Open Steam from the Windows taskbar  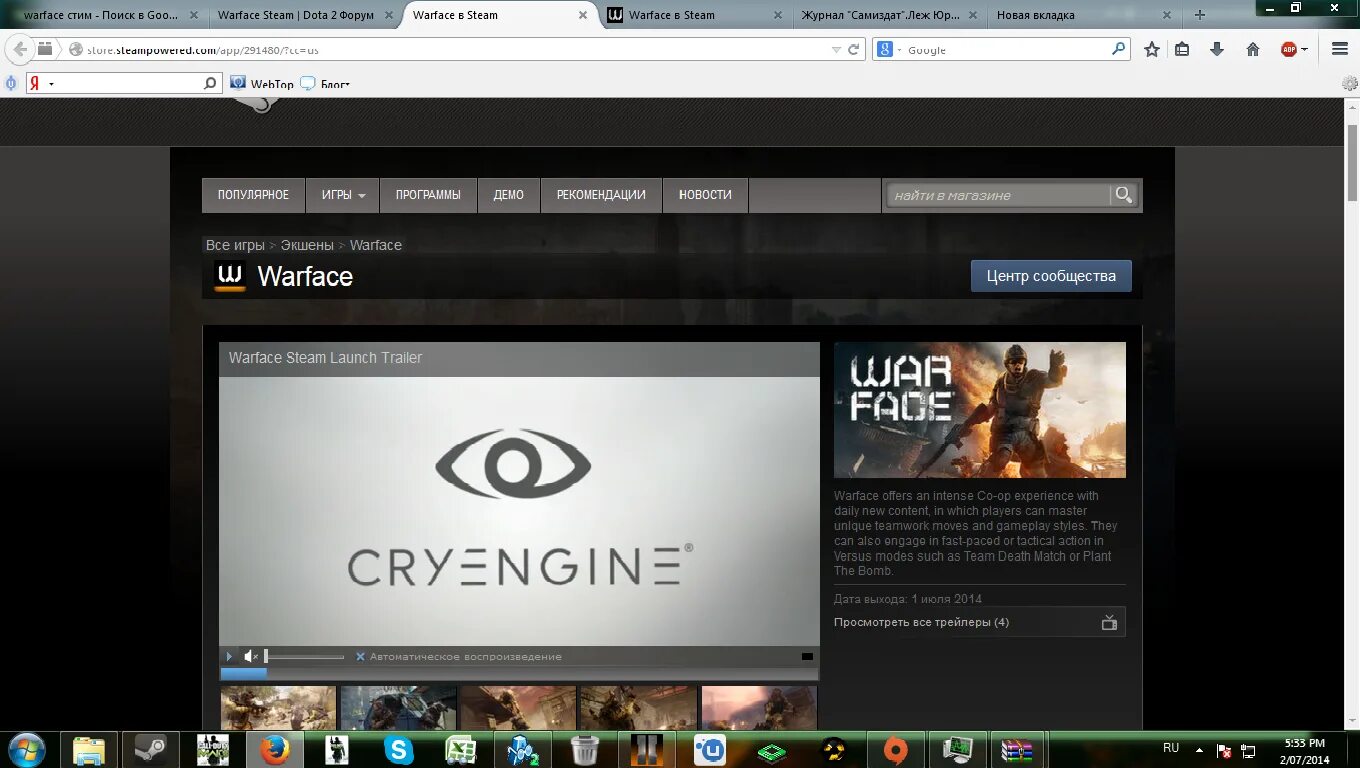click(151, 749)
